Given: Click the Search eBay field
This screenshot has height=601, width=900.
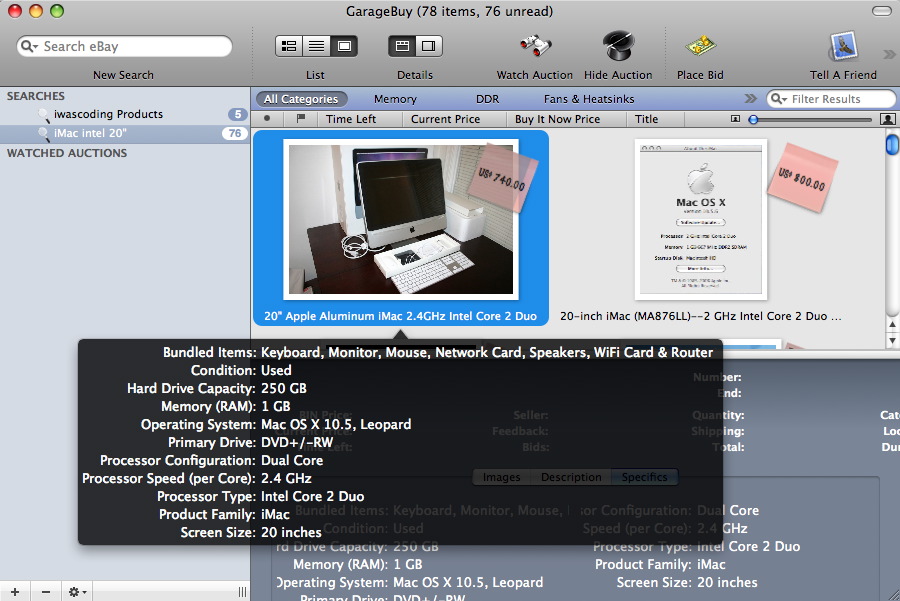Looking at the screenshot, I should click(x=125, y=46).
